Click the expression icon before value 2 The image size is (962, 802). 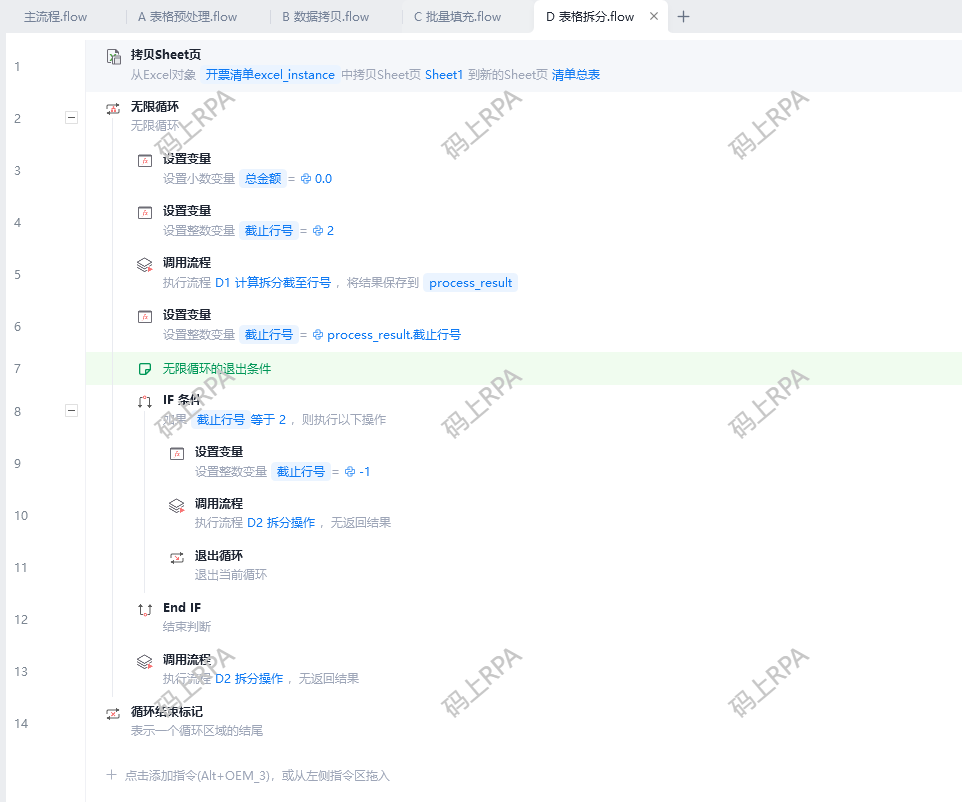[318, 231]
